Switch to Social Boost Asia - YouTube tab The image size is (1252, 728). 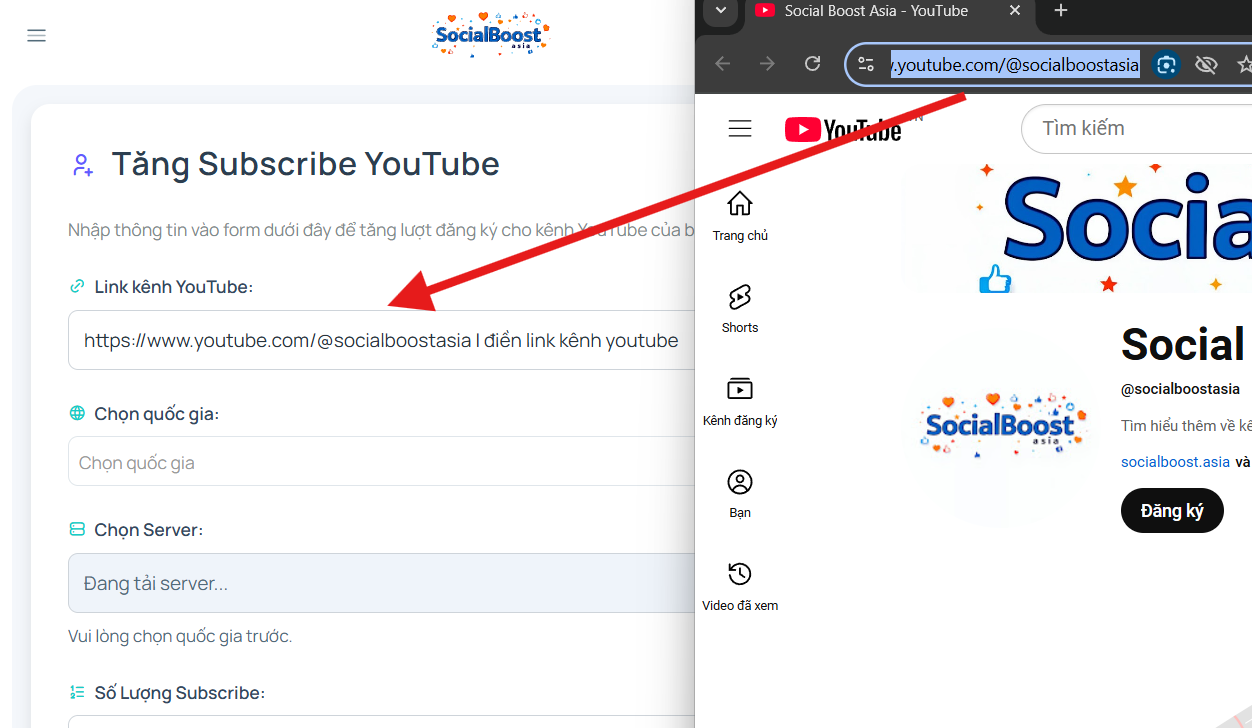click(876, 11)
